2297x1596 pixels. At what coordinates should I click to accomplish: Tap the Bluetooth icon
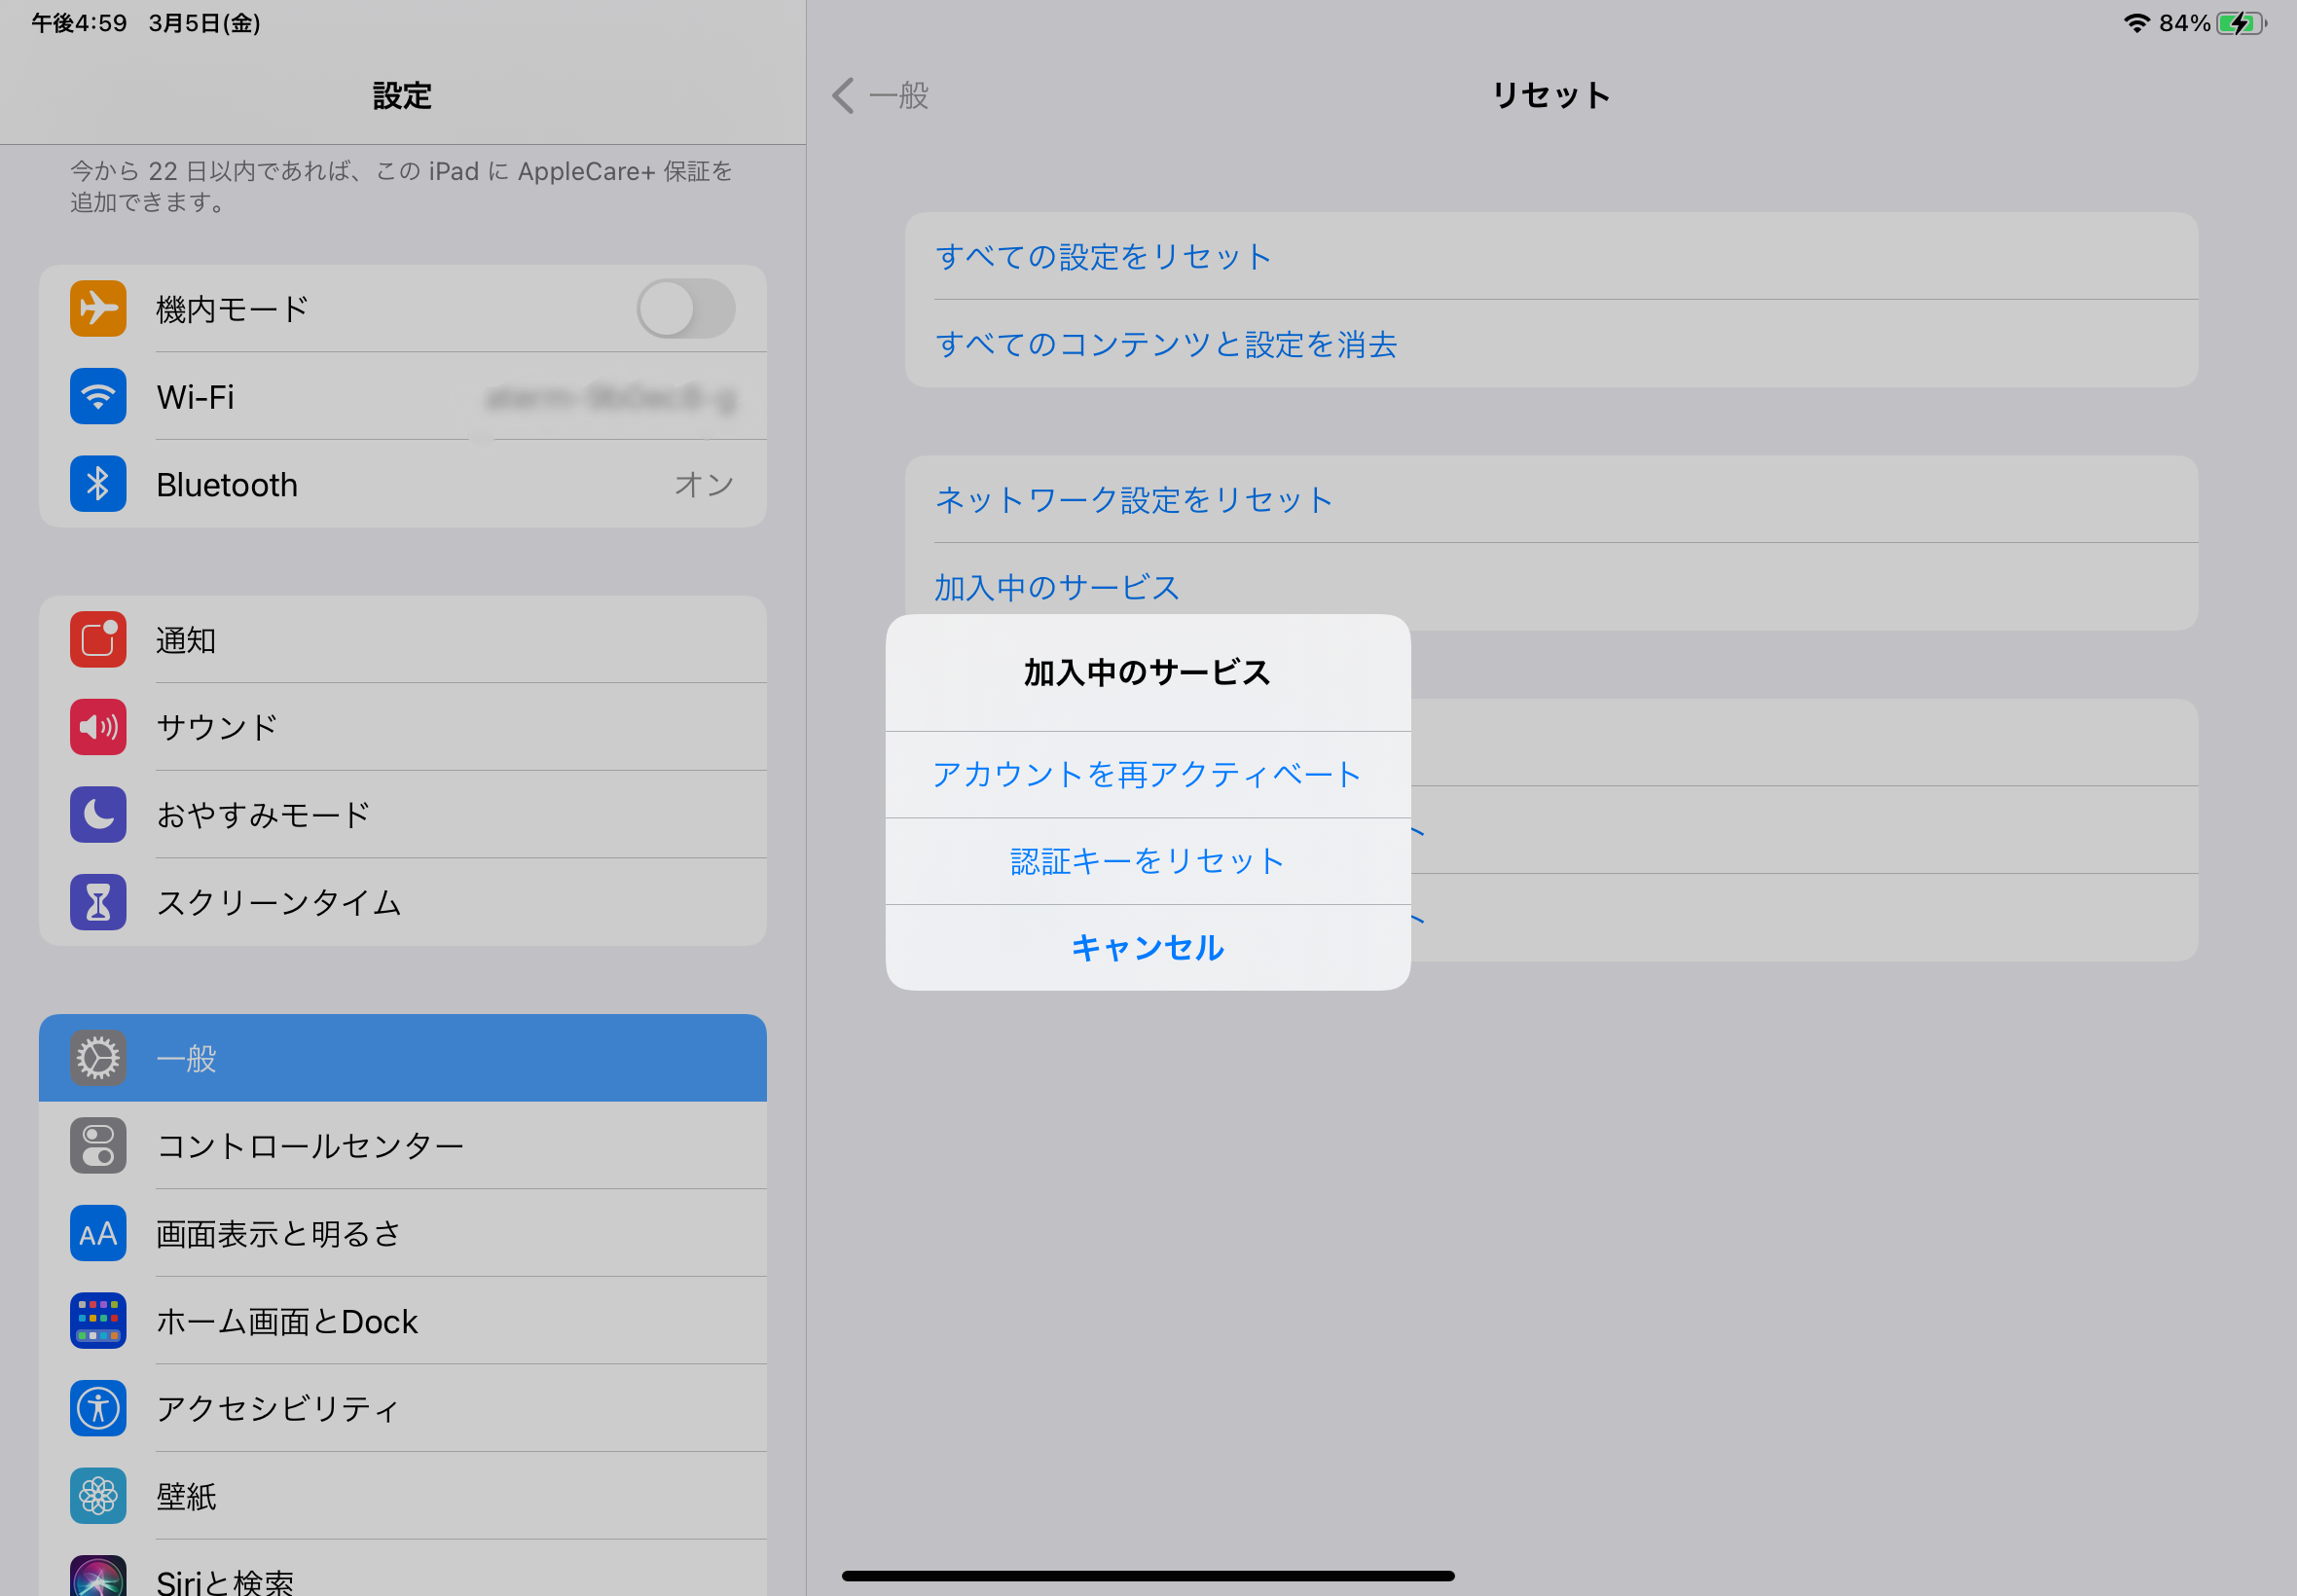(x=98, y=484)
